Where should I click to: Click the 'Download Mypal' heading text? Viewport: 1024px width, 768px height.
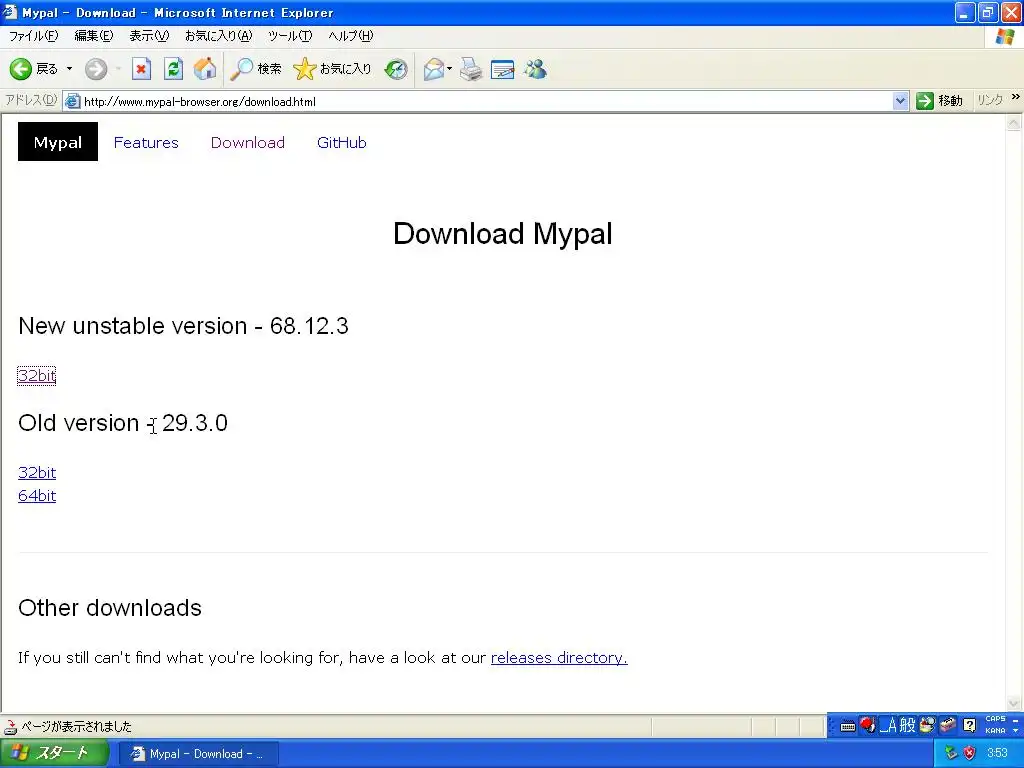pyautogui.click(x=502, y=234)
